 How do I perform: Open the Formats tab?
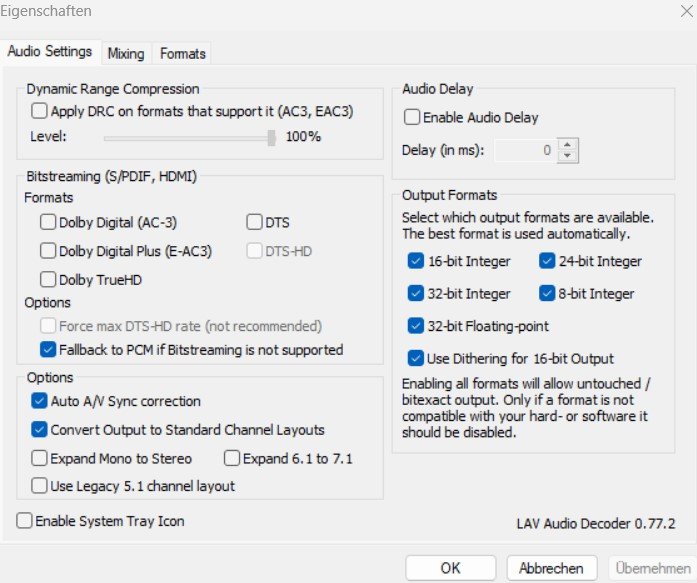(183, 53)
